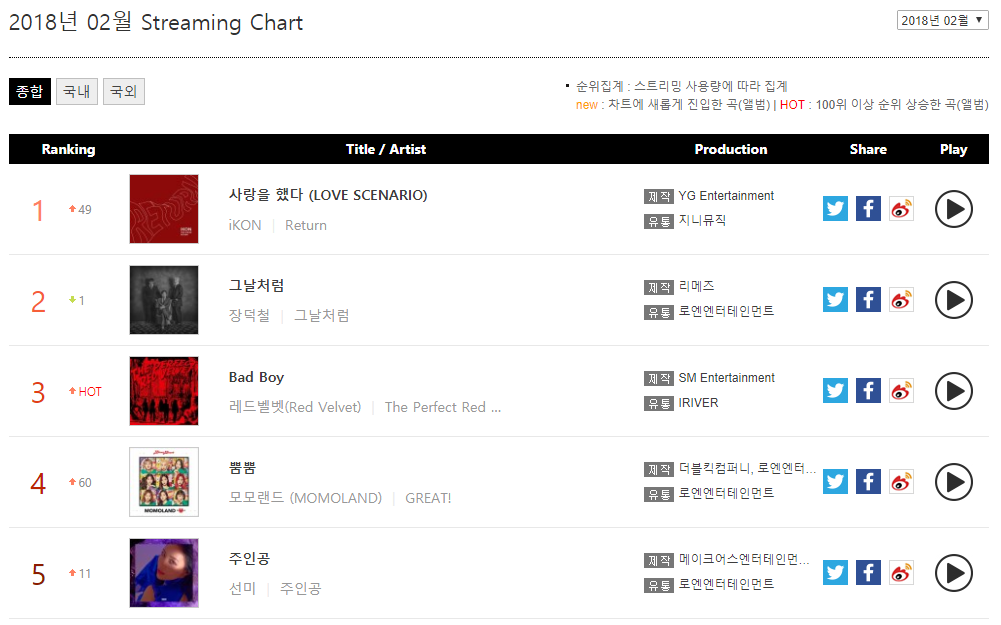The width and height of the screenshot is (1001, 625).
Task: Share 주인공 on Weibo
Action: (x=901, y=573)
